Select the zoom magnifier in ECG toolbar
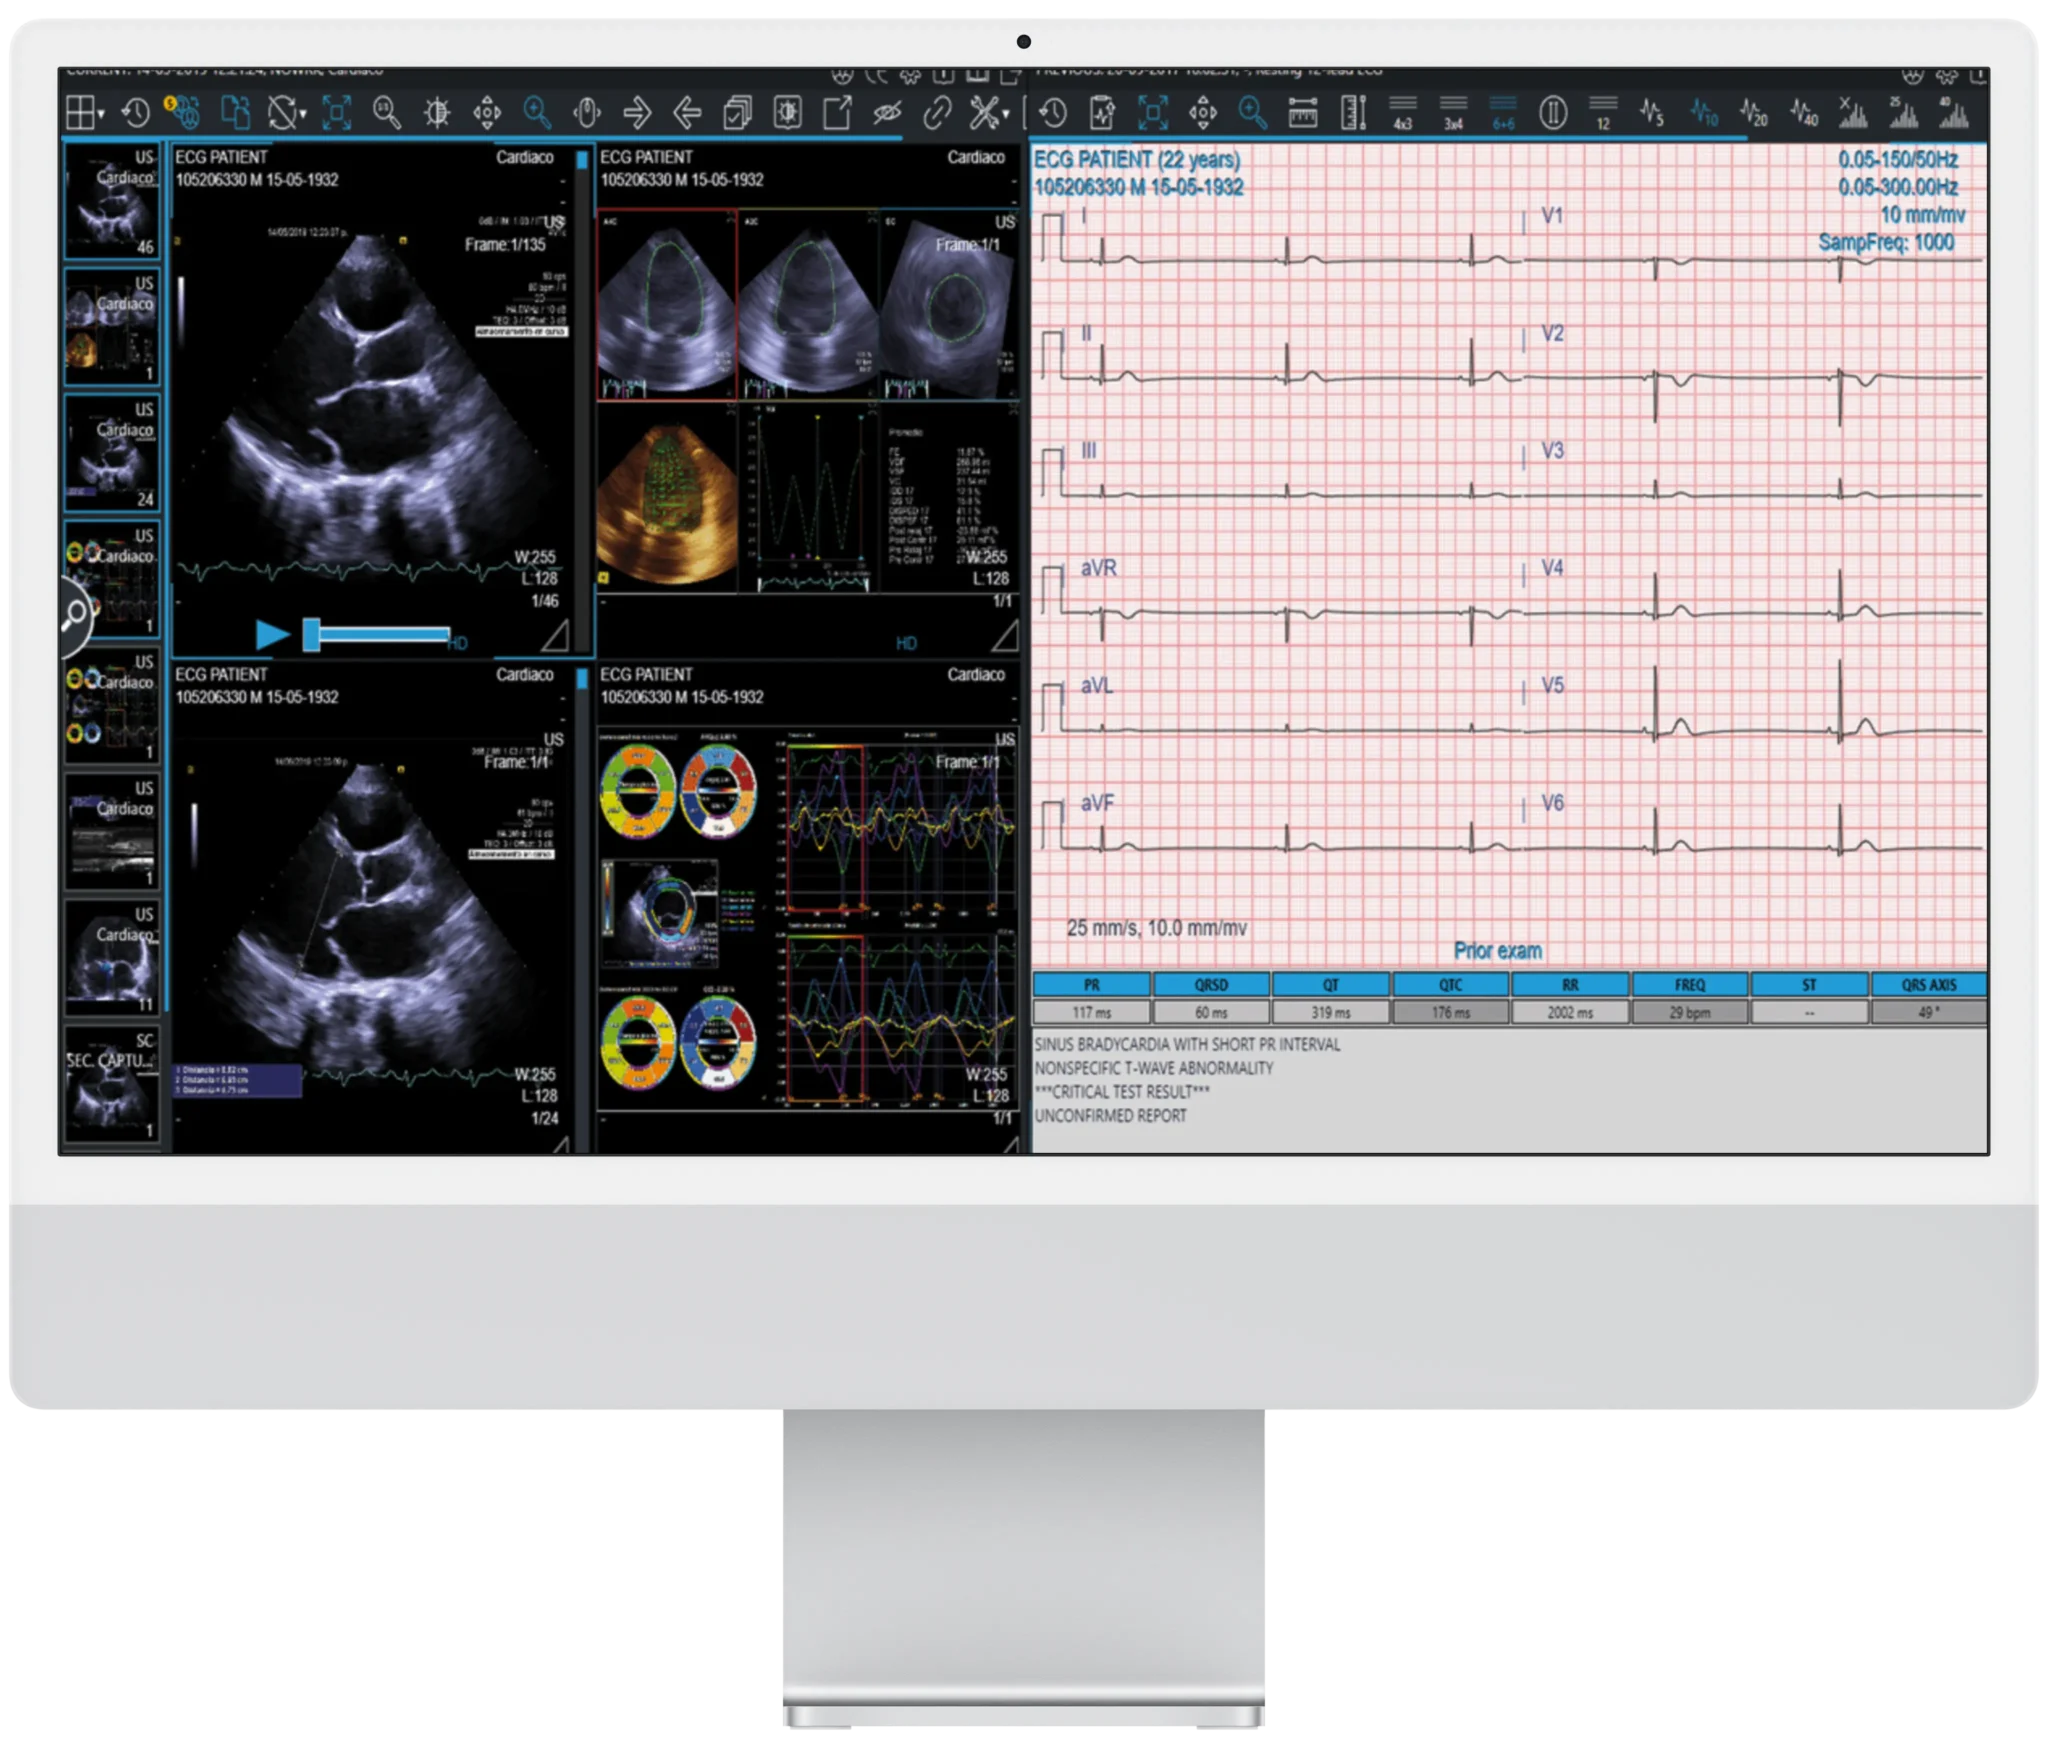Screen dimensions: 2048x1739 tap(1253, 112)
